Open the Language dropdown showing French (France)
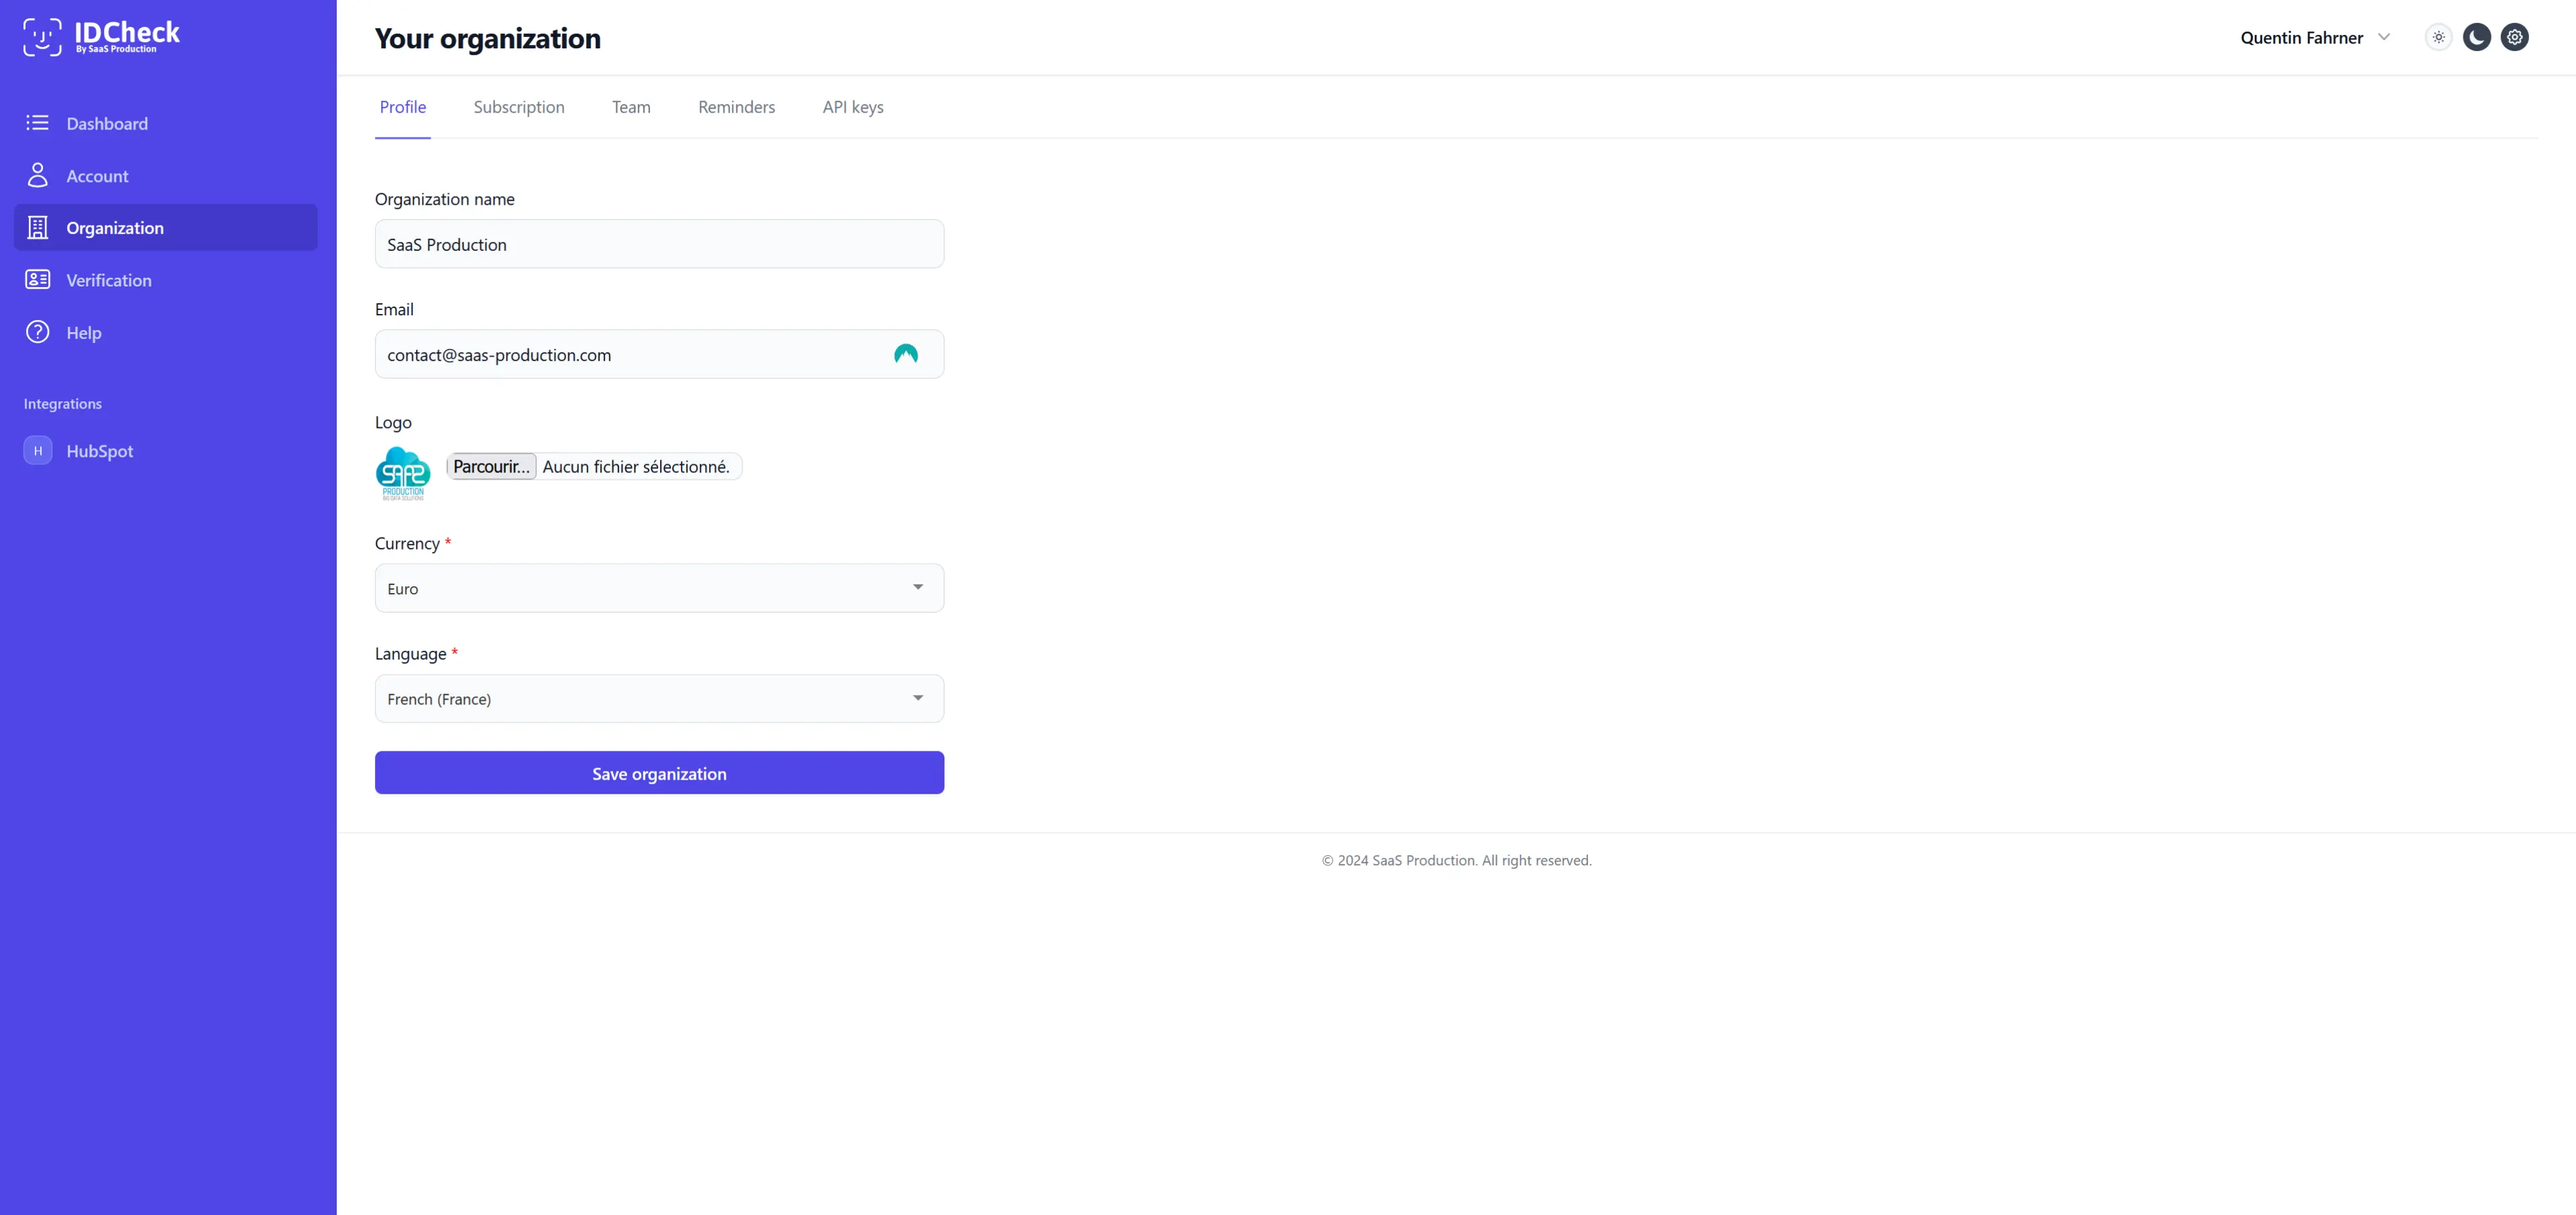Viewport: 2576px width, 1215px height. (659, 698)
